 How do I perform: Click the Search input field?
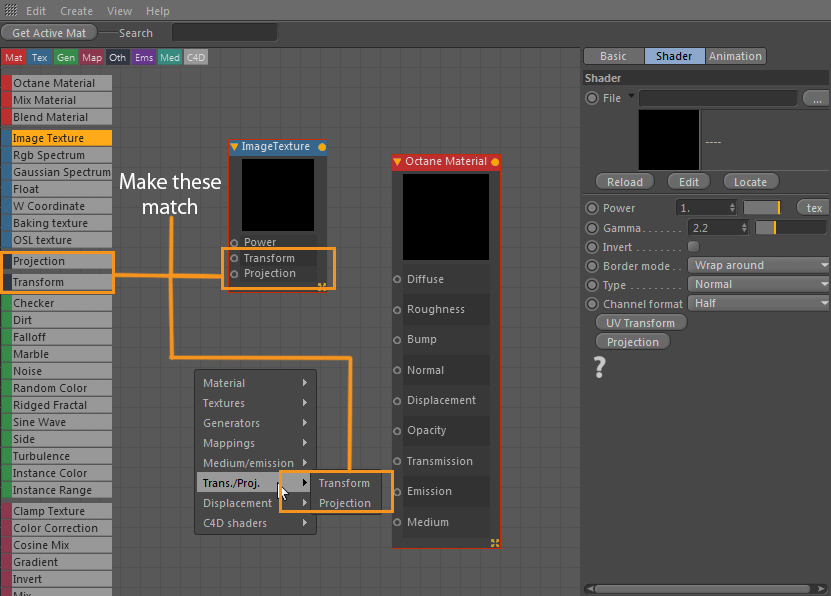(225, 32)
